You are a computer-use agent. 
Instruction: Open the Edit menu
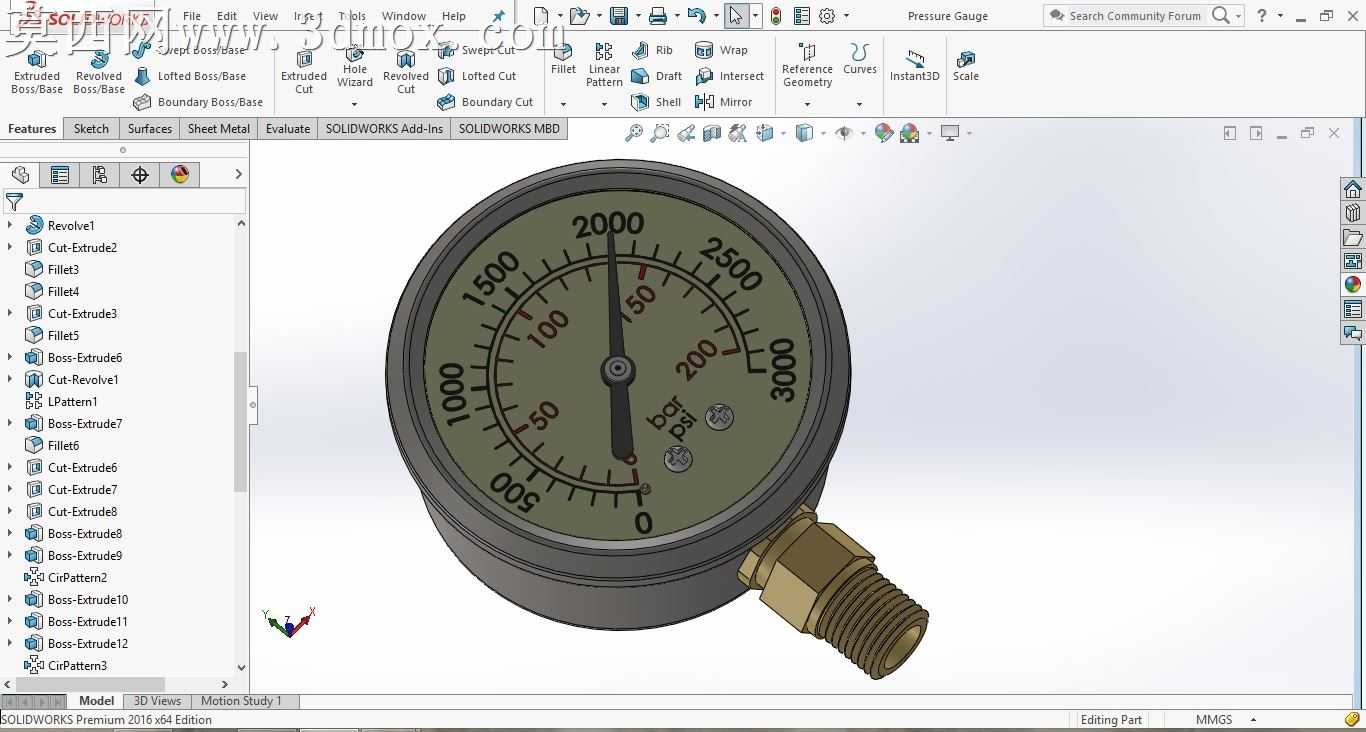pos(227,16)
